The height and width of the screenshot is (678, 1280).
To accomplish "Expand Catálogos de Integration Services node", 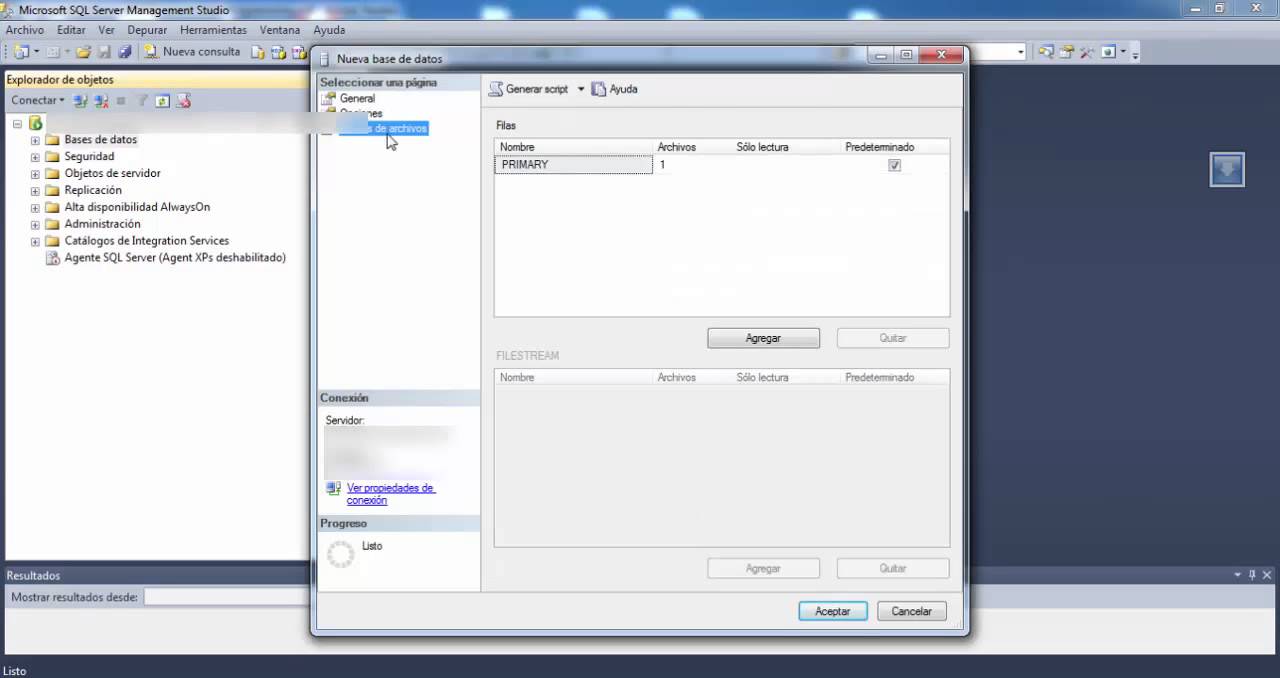I will pyautogui.click(x=35, y=241).
